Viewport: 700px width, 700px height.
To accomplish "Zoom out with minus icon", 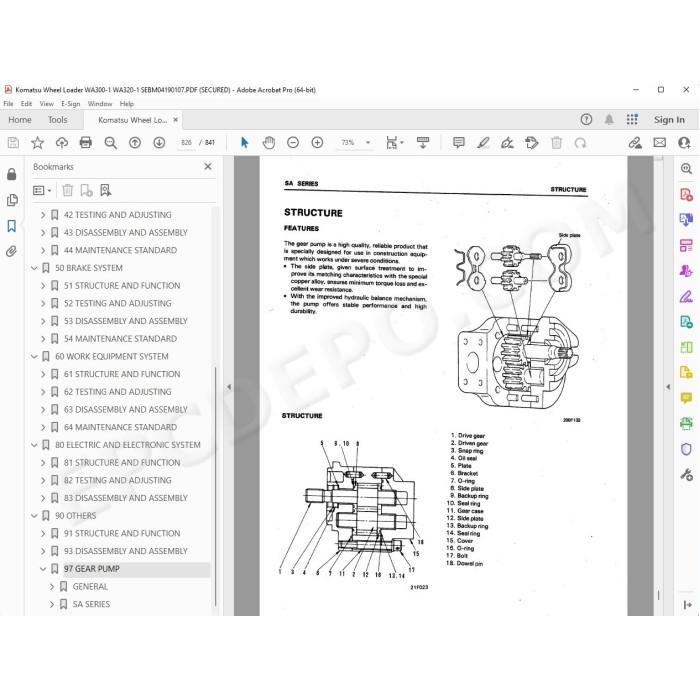I will click(x=293, y=143).
